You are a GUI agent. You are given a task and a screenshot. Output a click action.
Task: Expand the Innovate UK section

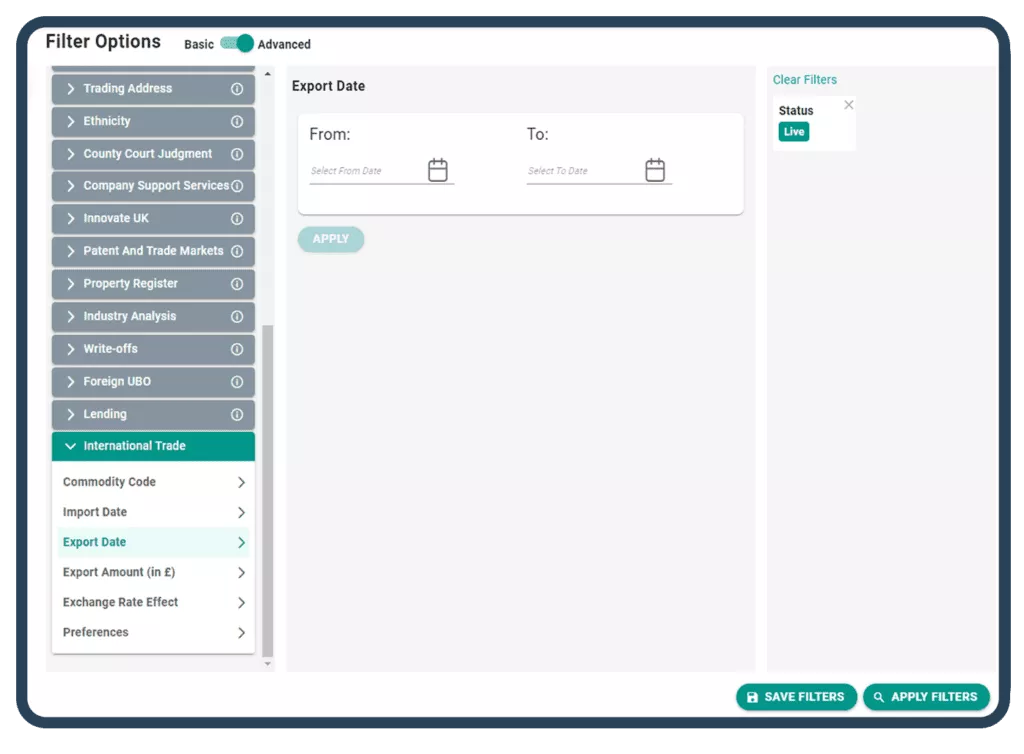(x=153, y=219)
